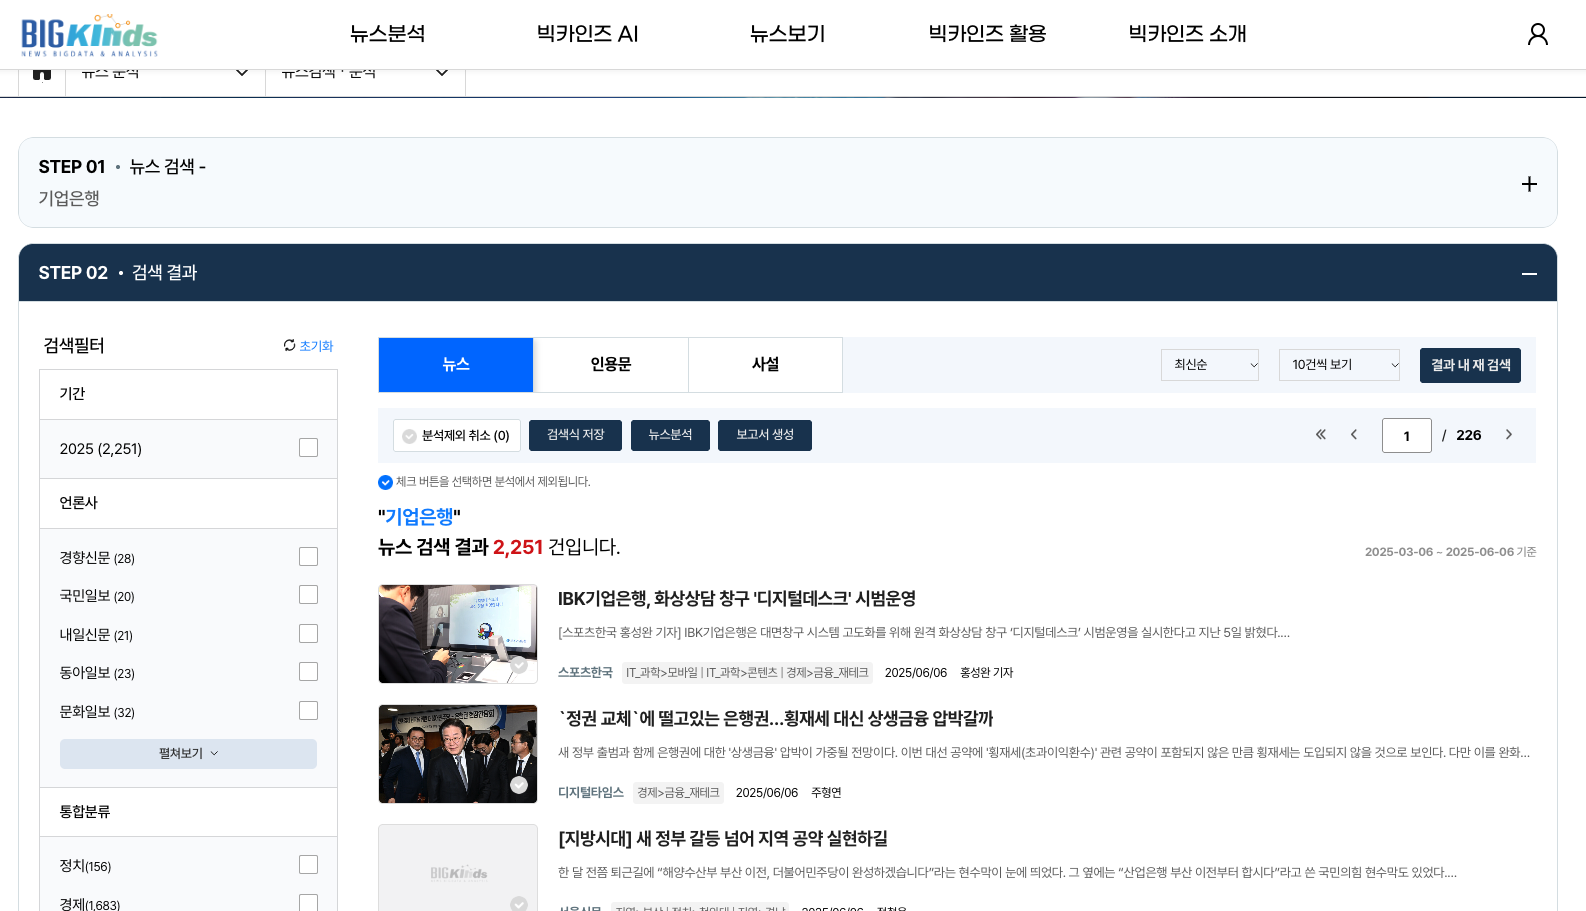Check the 국민일보 filter

pos(308,595)
